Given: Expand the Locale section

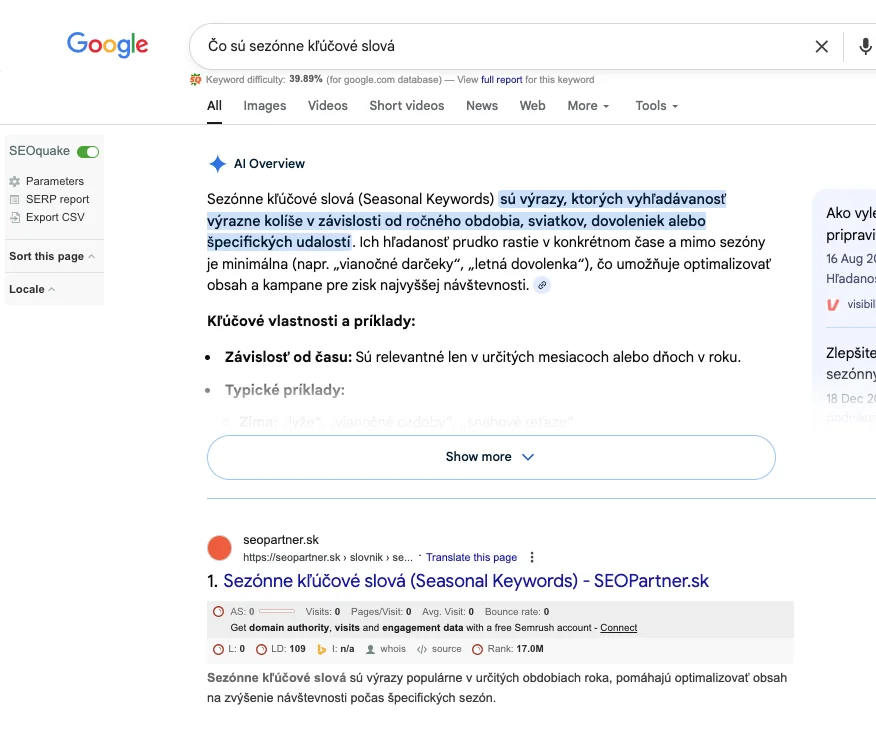Looking at the screenshot, I should pos(32,289).
